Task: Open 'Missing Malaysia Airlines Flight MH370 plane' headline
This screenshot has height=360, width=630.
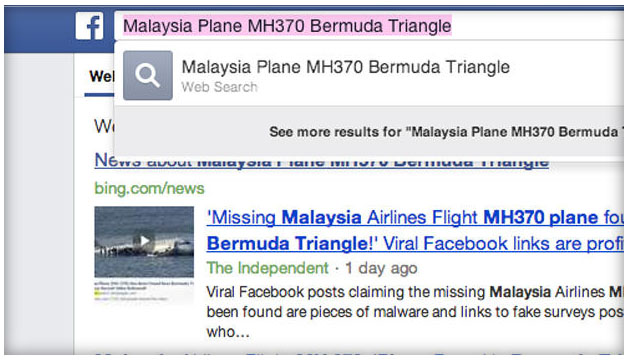Action: (x=415, y=218)
